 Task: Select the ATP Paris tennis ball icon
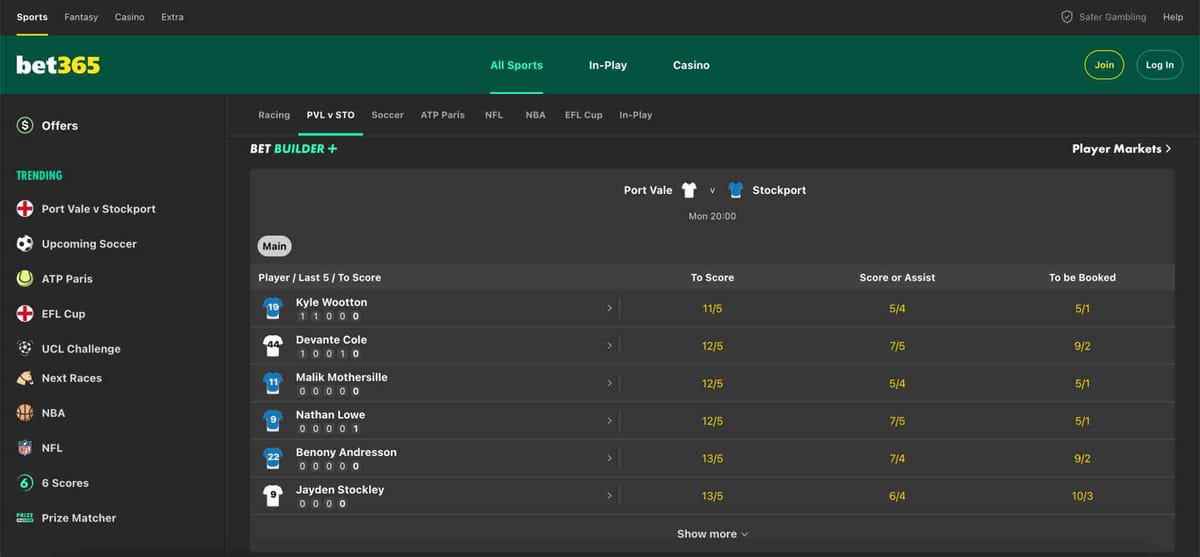click(x=25, y=279)
